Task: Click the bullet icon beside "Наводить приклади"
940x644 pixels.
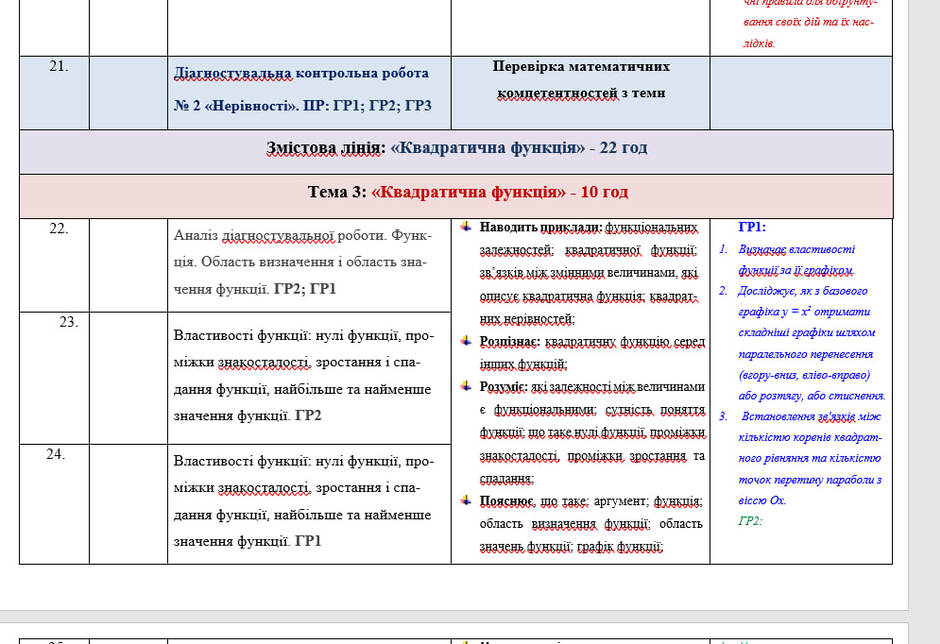Action: tap(466, 227)
